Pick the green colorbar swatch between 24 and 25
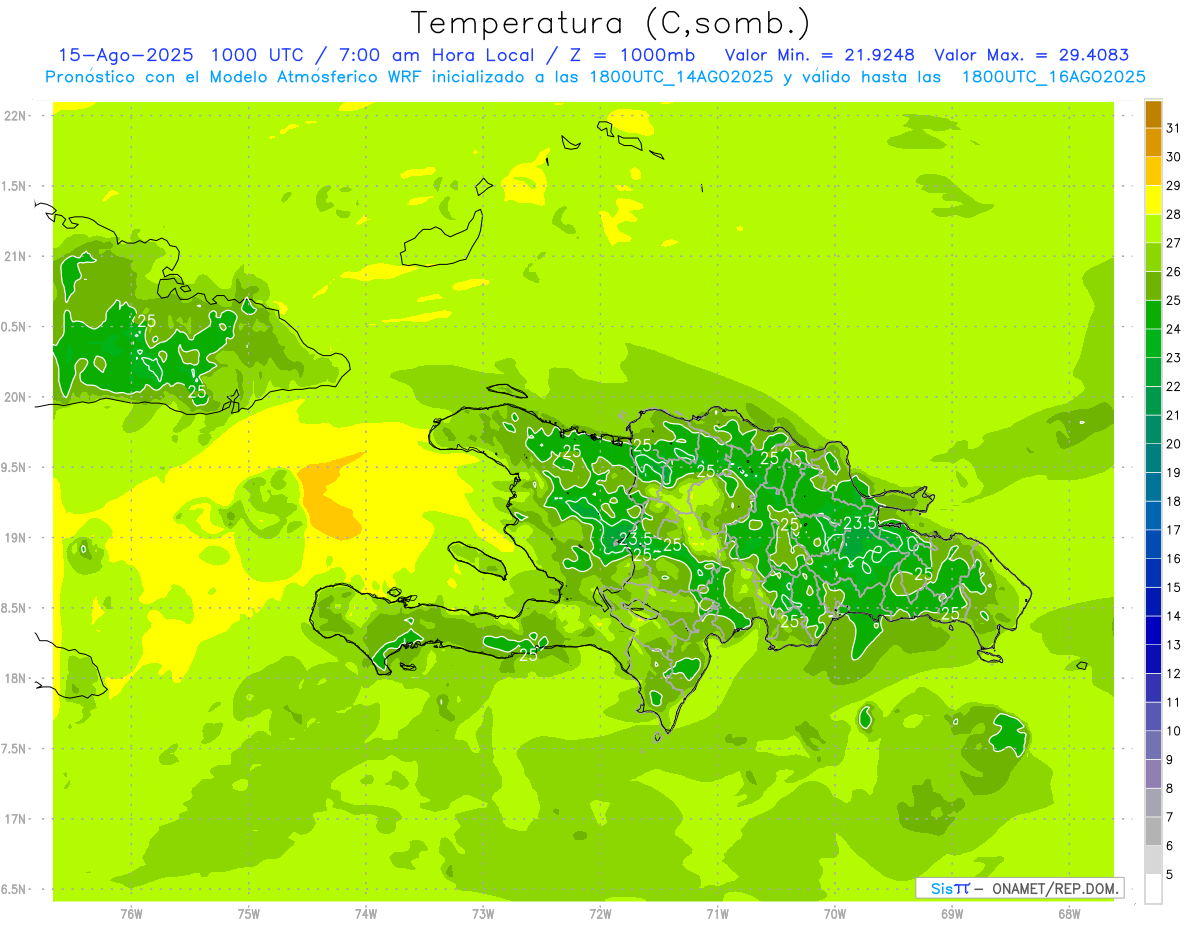Viewport: 1200px width, 927px height. (1153, 315)
